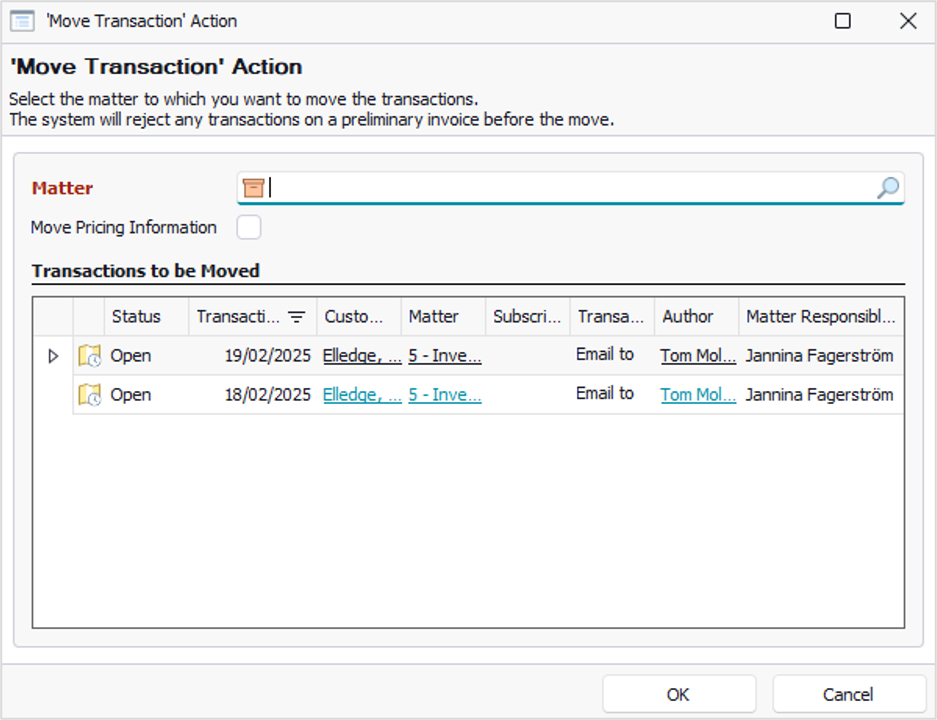Confirm the move with OK button
The width and height of the screenshot is (937, 720).
tap(679, 694)
